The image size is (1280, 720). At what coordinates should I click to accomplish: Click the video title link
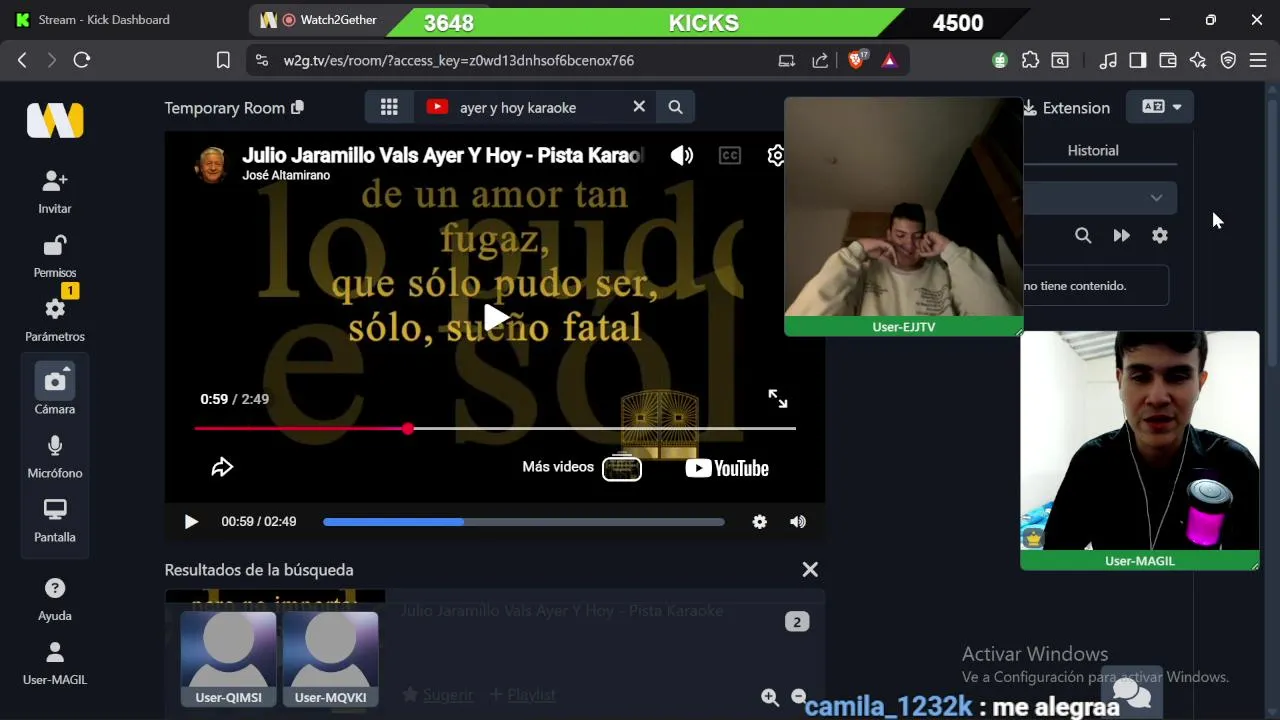(441, 155)
